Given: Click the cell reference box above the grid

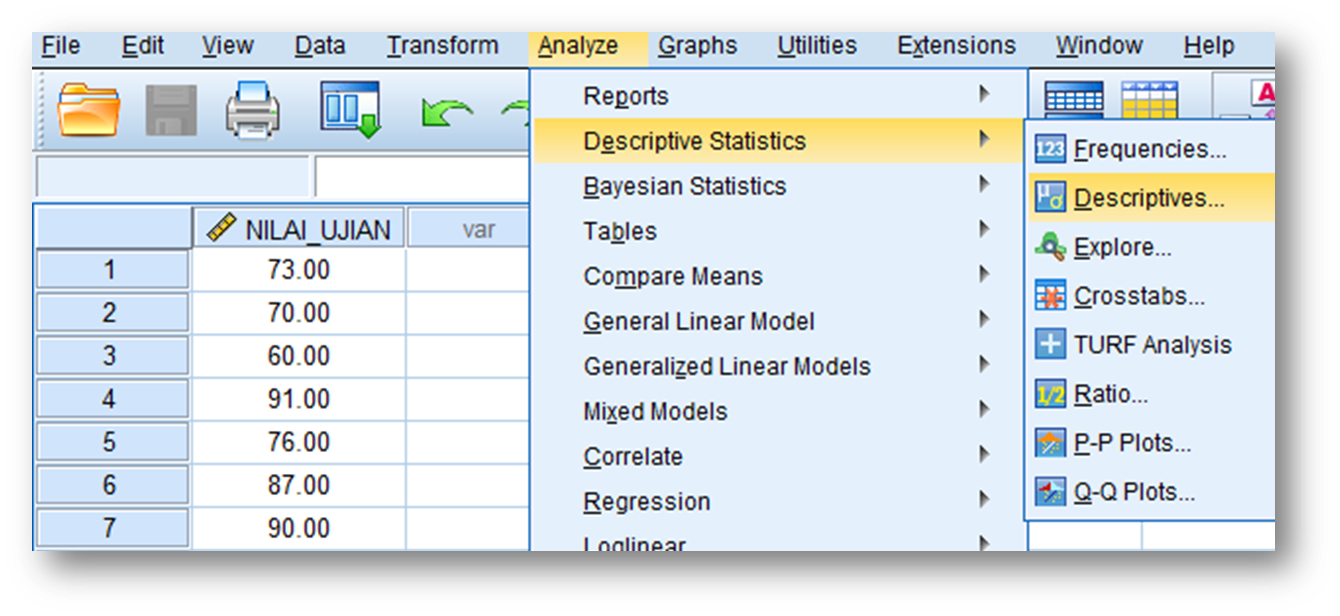Looking at the screenshot, I should pyautogui.click(x=173, y=177).
